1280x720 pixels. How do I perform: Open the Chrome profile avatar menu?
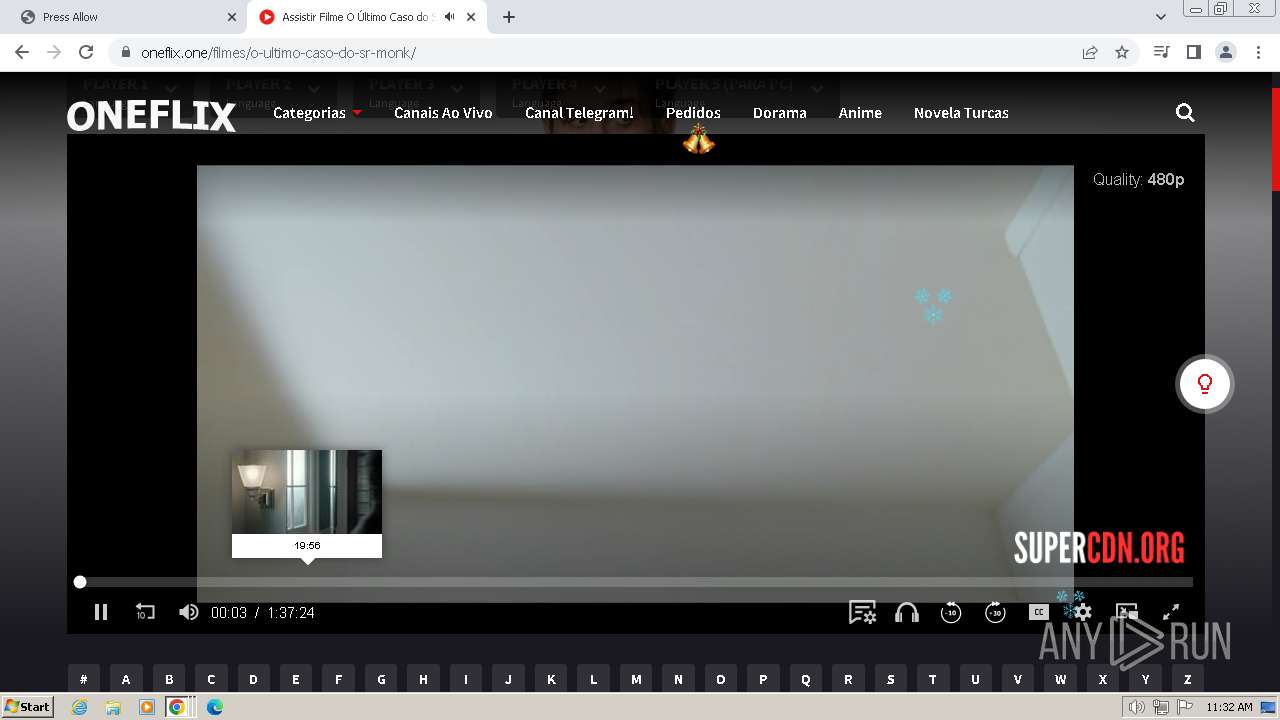point(1225,52)
